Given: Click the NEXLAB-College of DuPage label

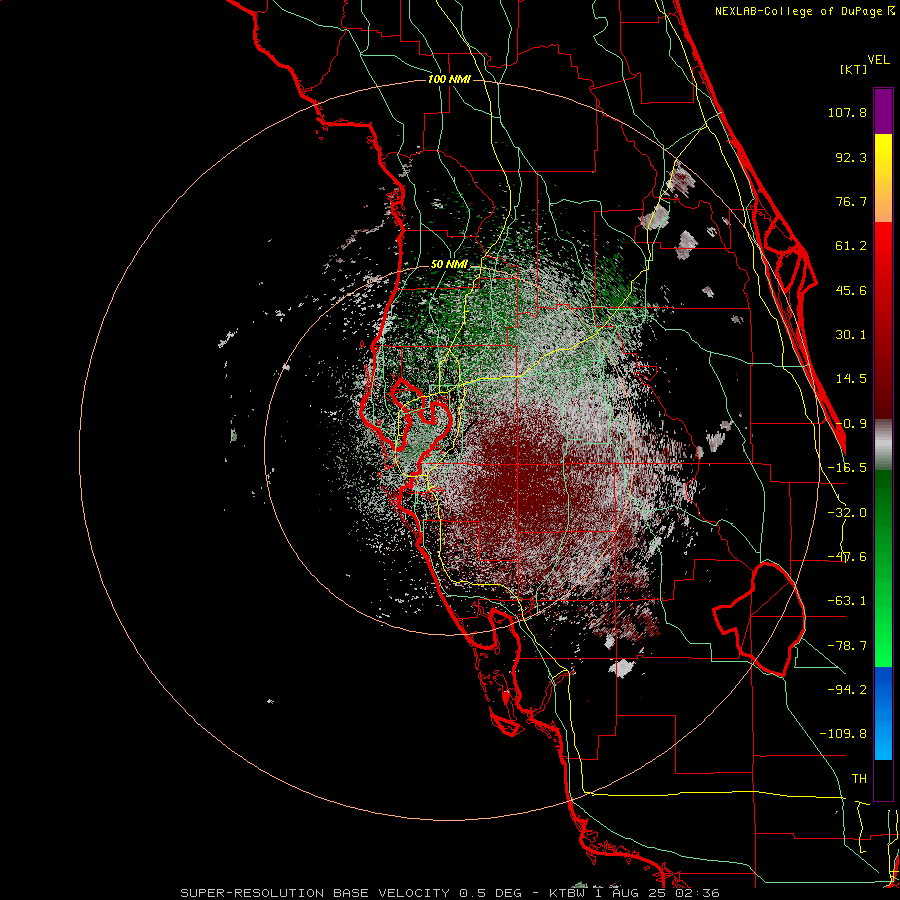Looking at the screenshot, I should tap(805, 11).
